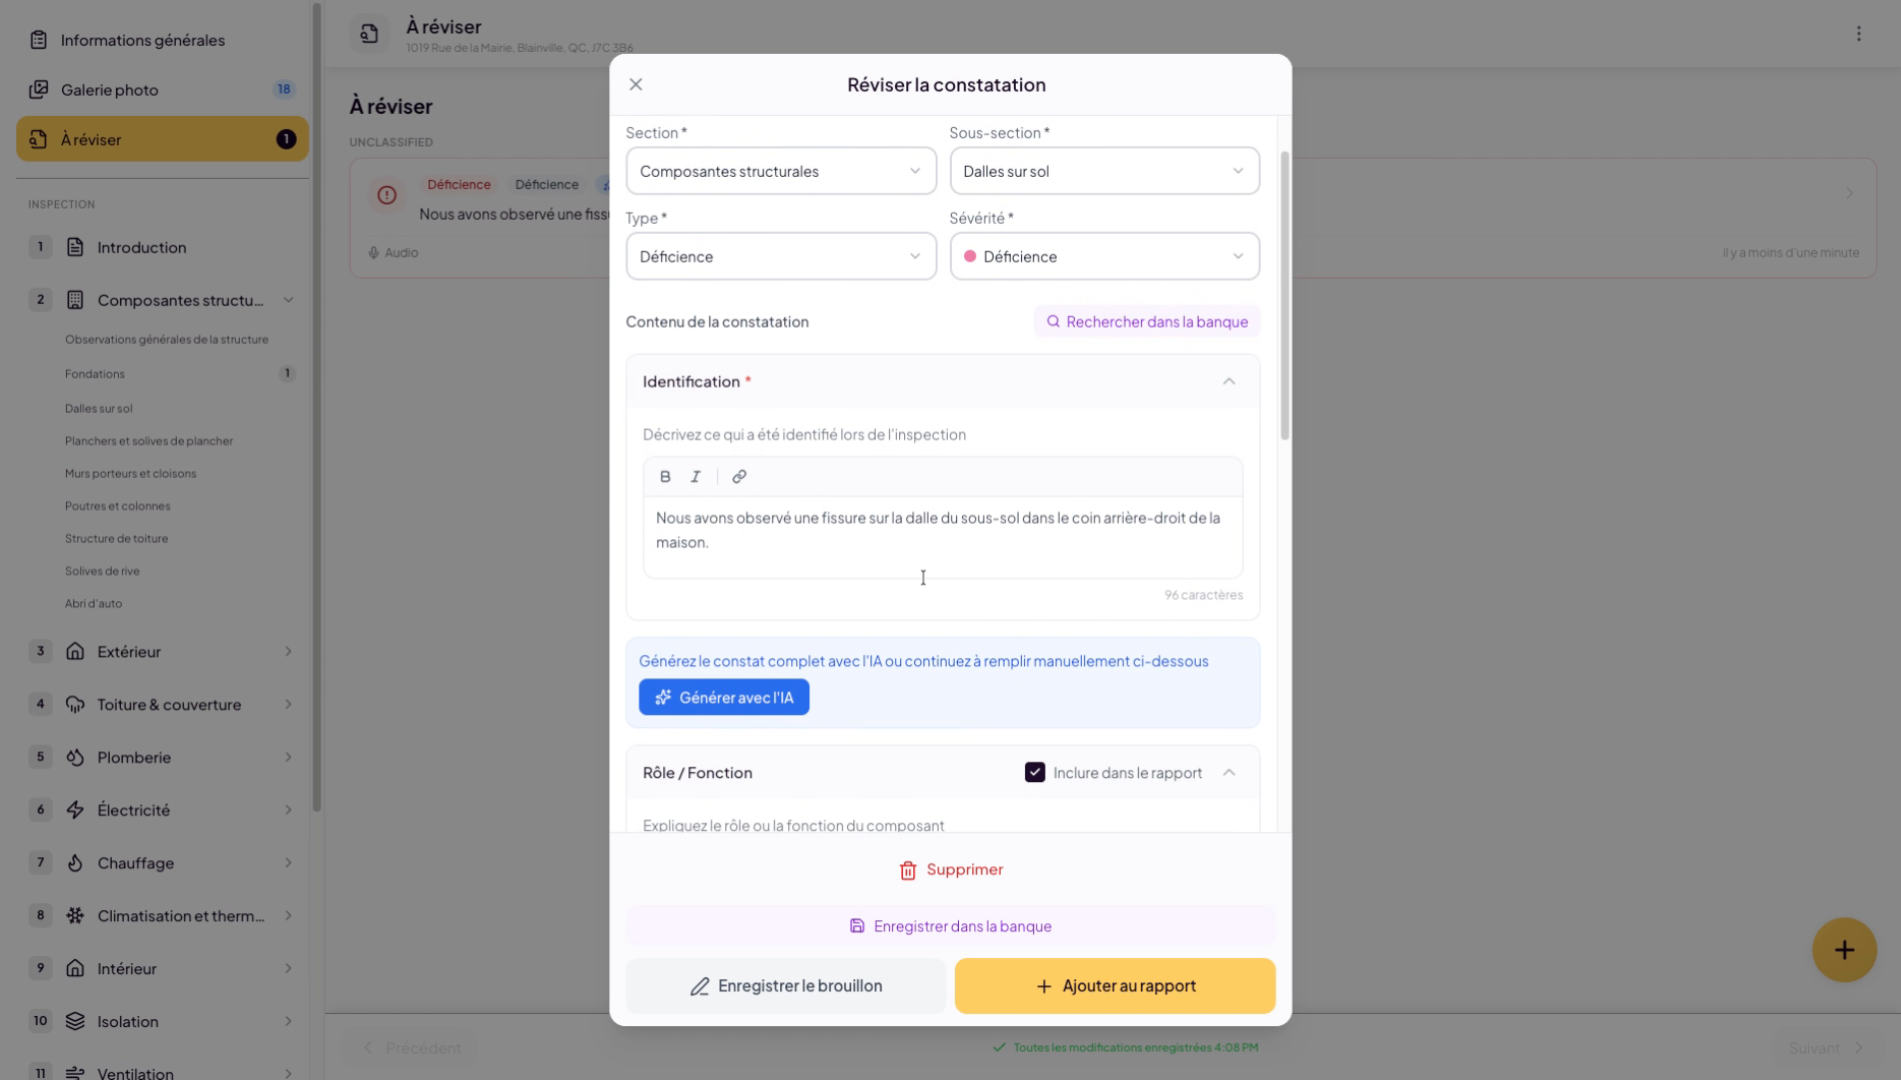Image resolution: width=1901 pixels, height=1080 pixels.
Task: Click the trash Supprimer icon
Action: [x=908, y=871]
